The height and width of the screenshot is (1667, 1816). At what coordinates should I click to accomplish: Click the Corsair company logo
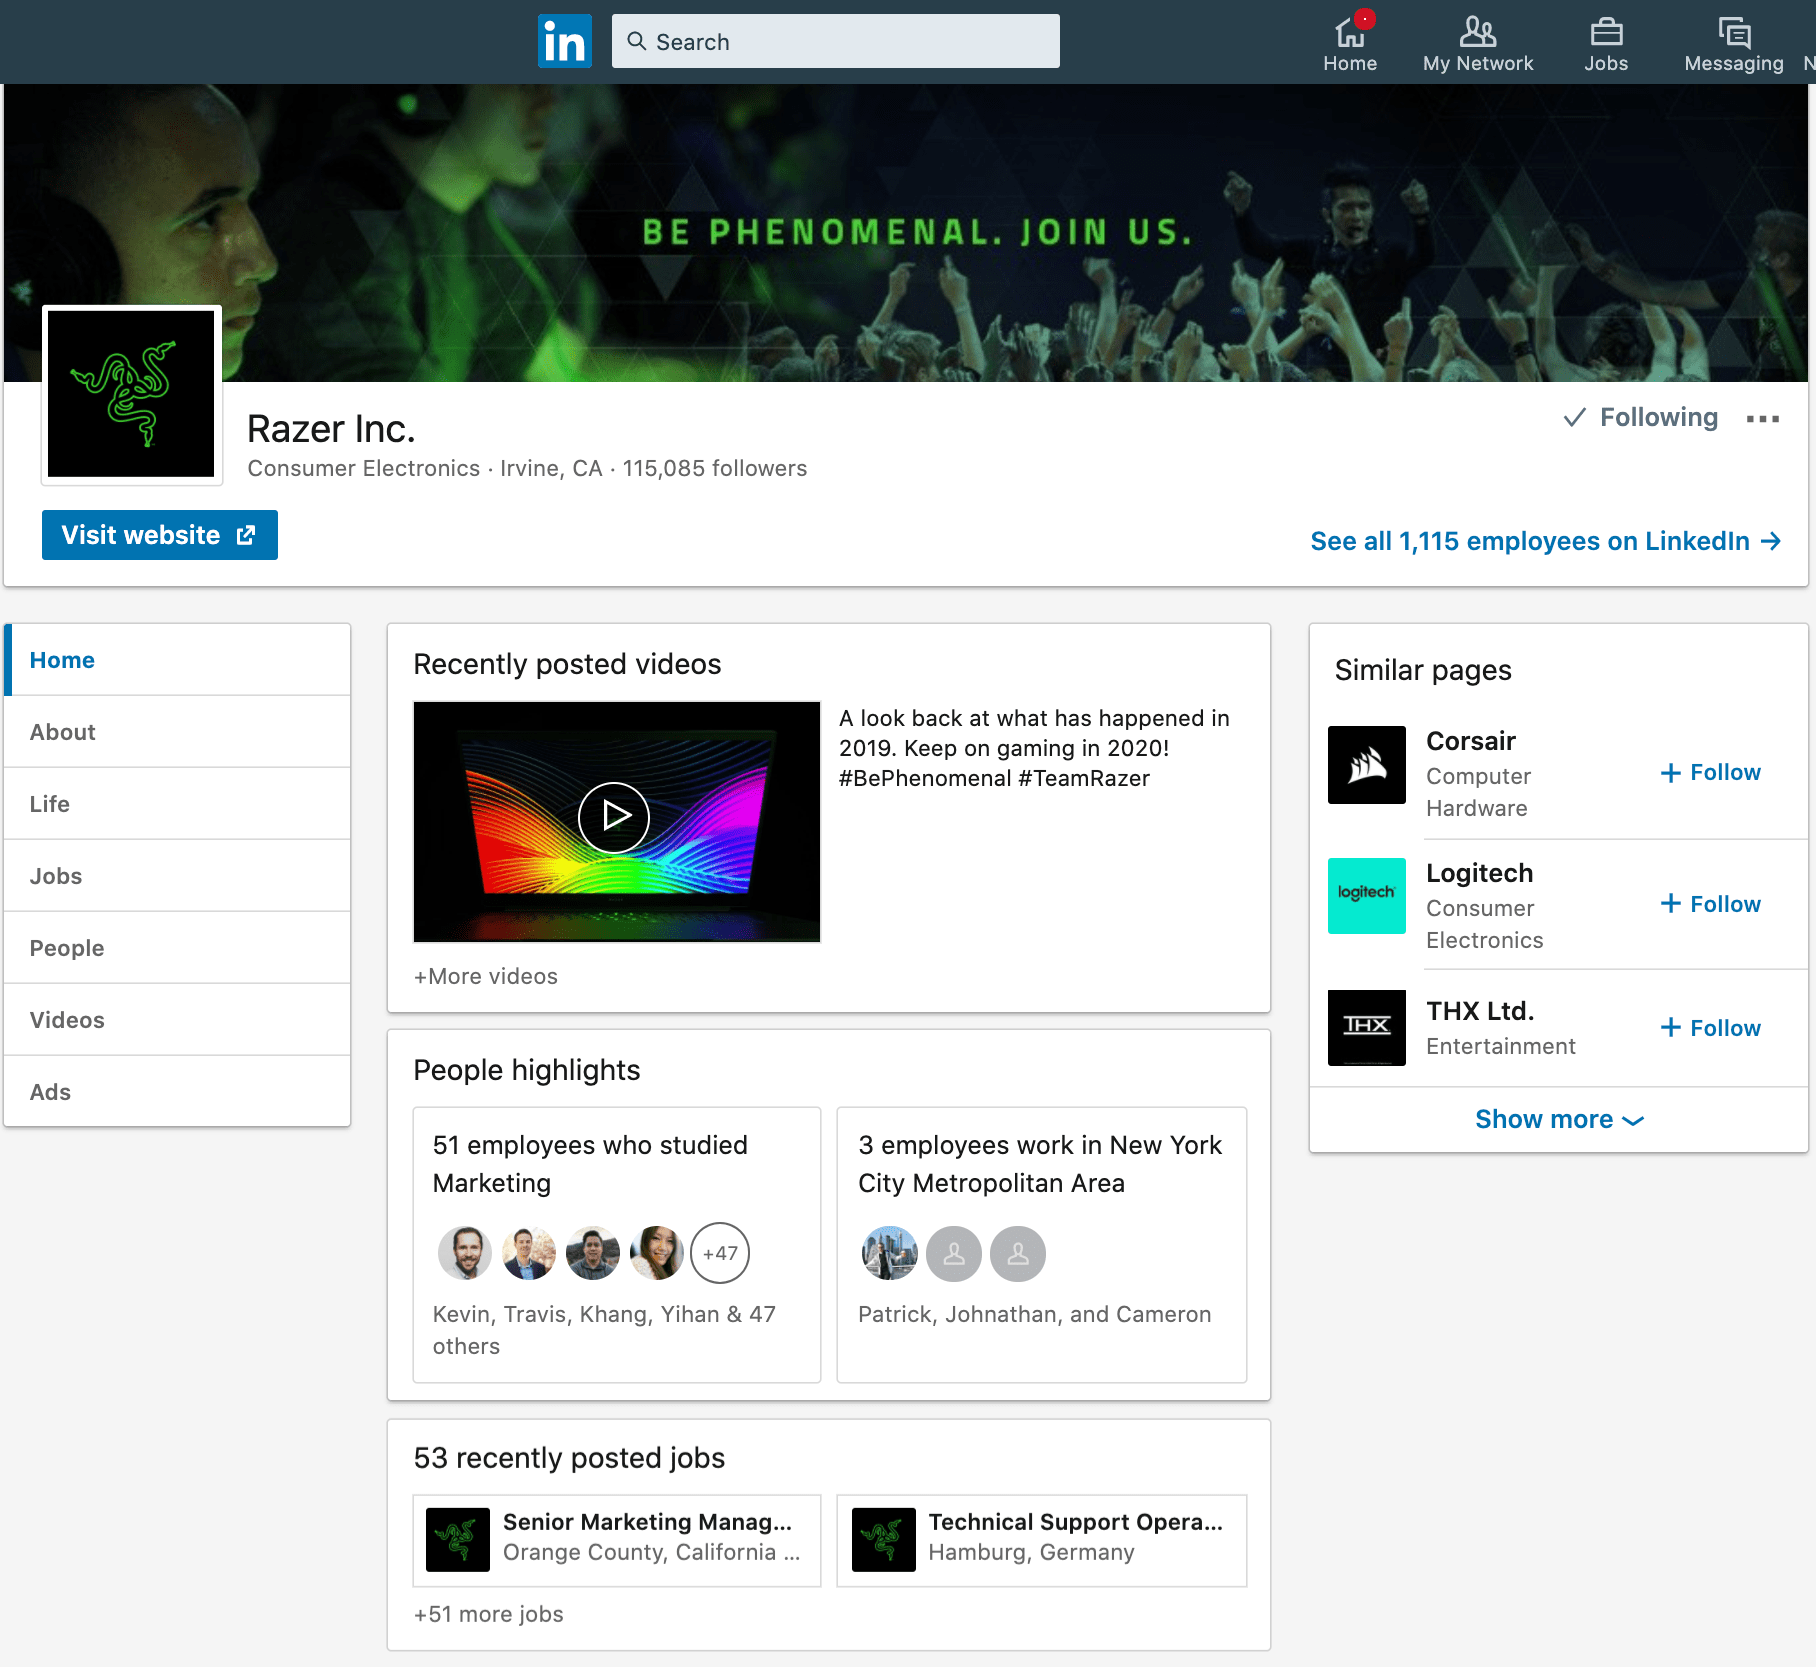[x=1366, y=765]
